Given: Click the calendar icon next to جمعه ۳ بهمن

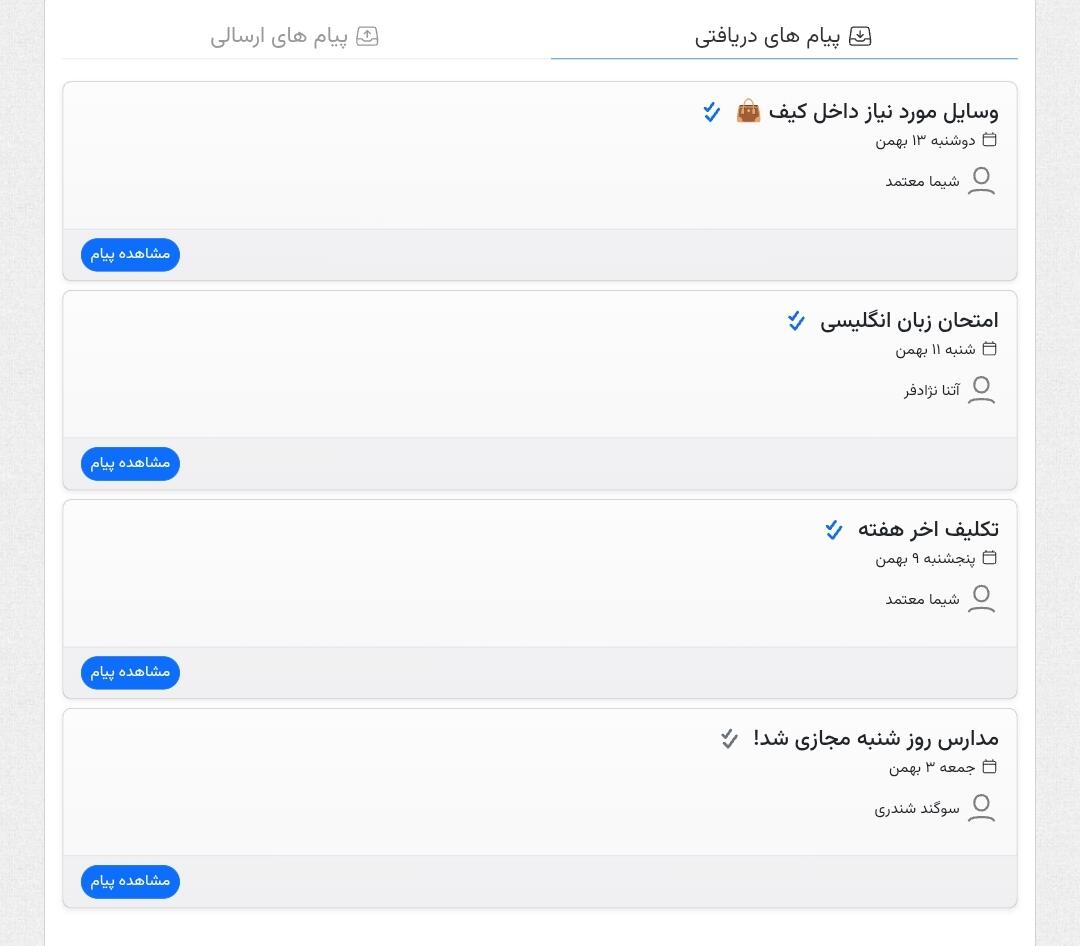Looking at the screenshot, I should click(989, 766).
